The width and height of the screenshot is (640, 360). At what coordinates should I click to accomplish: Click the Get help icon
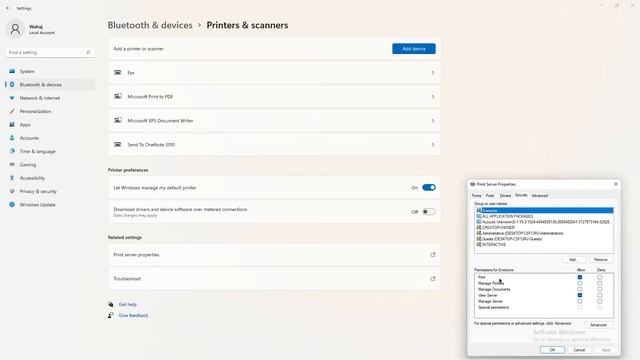click(x=111, y=304)
